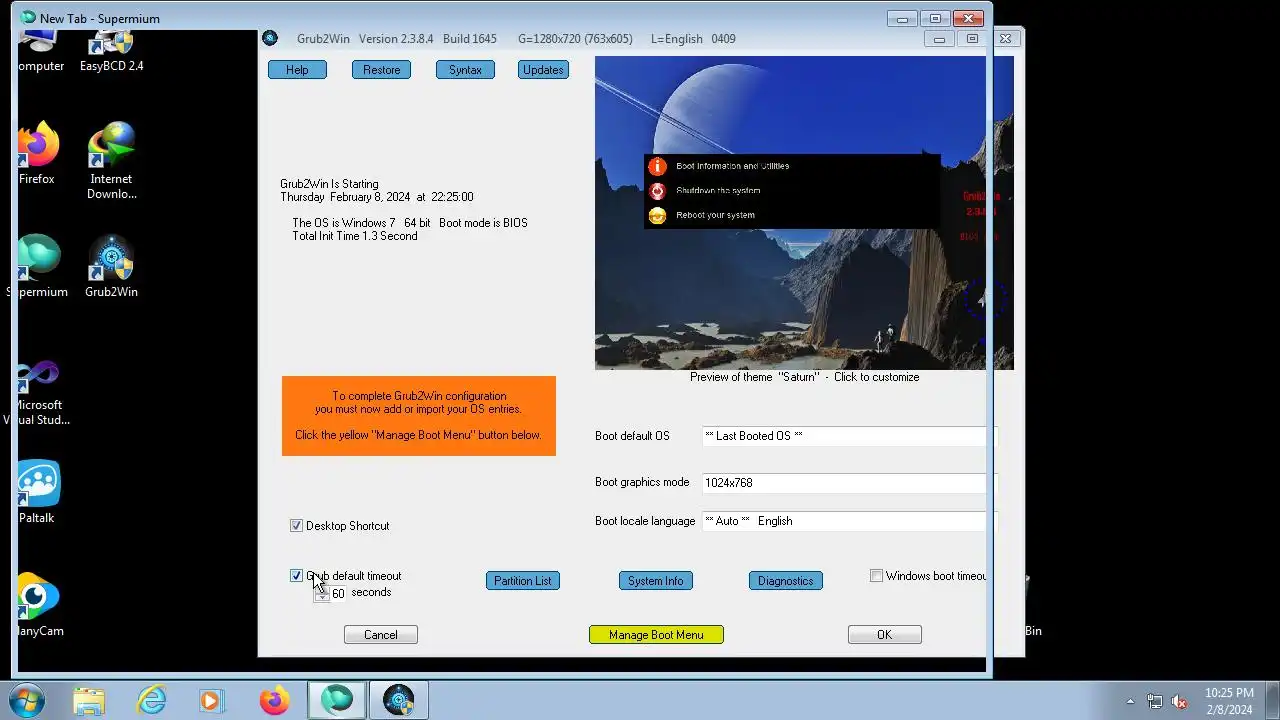Open the Internet Download Manager desktop icon
This screenshot has height=720, width=1280.
tap(111, 161)
